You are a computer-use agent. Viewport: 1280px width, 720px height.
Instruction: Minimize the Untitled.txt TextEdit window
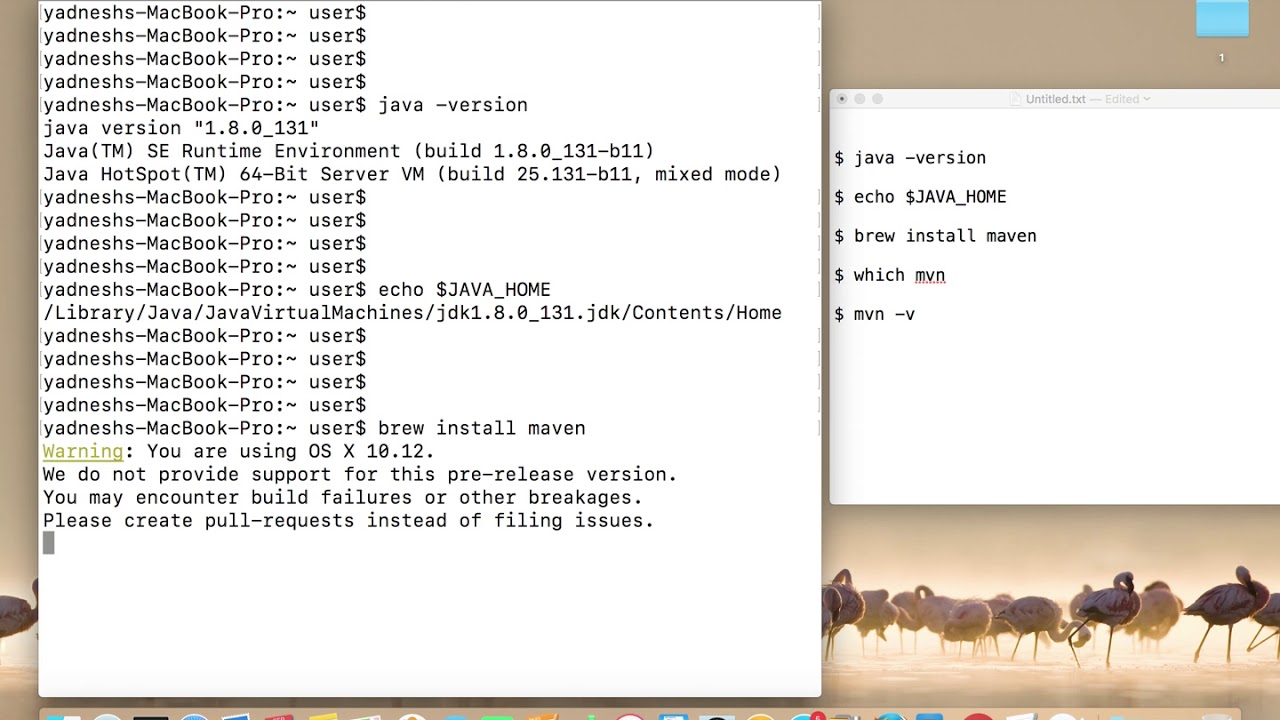tap(860, 99)
